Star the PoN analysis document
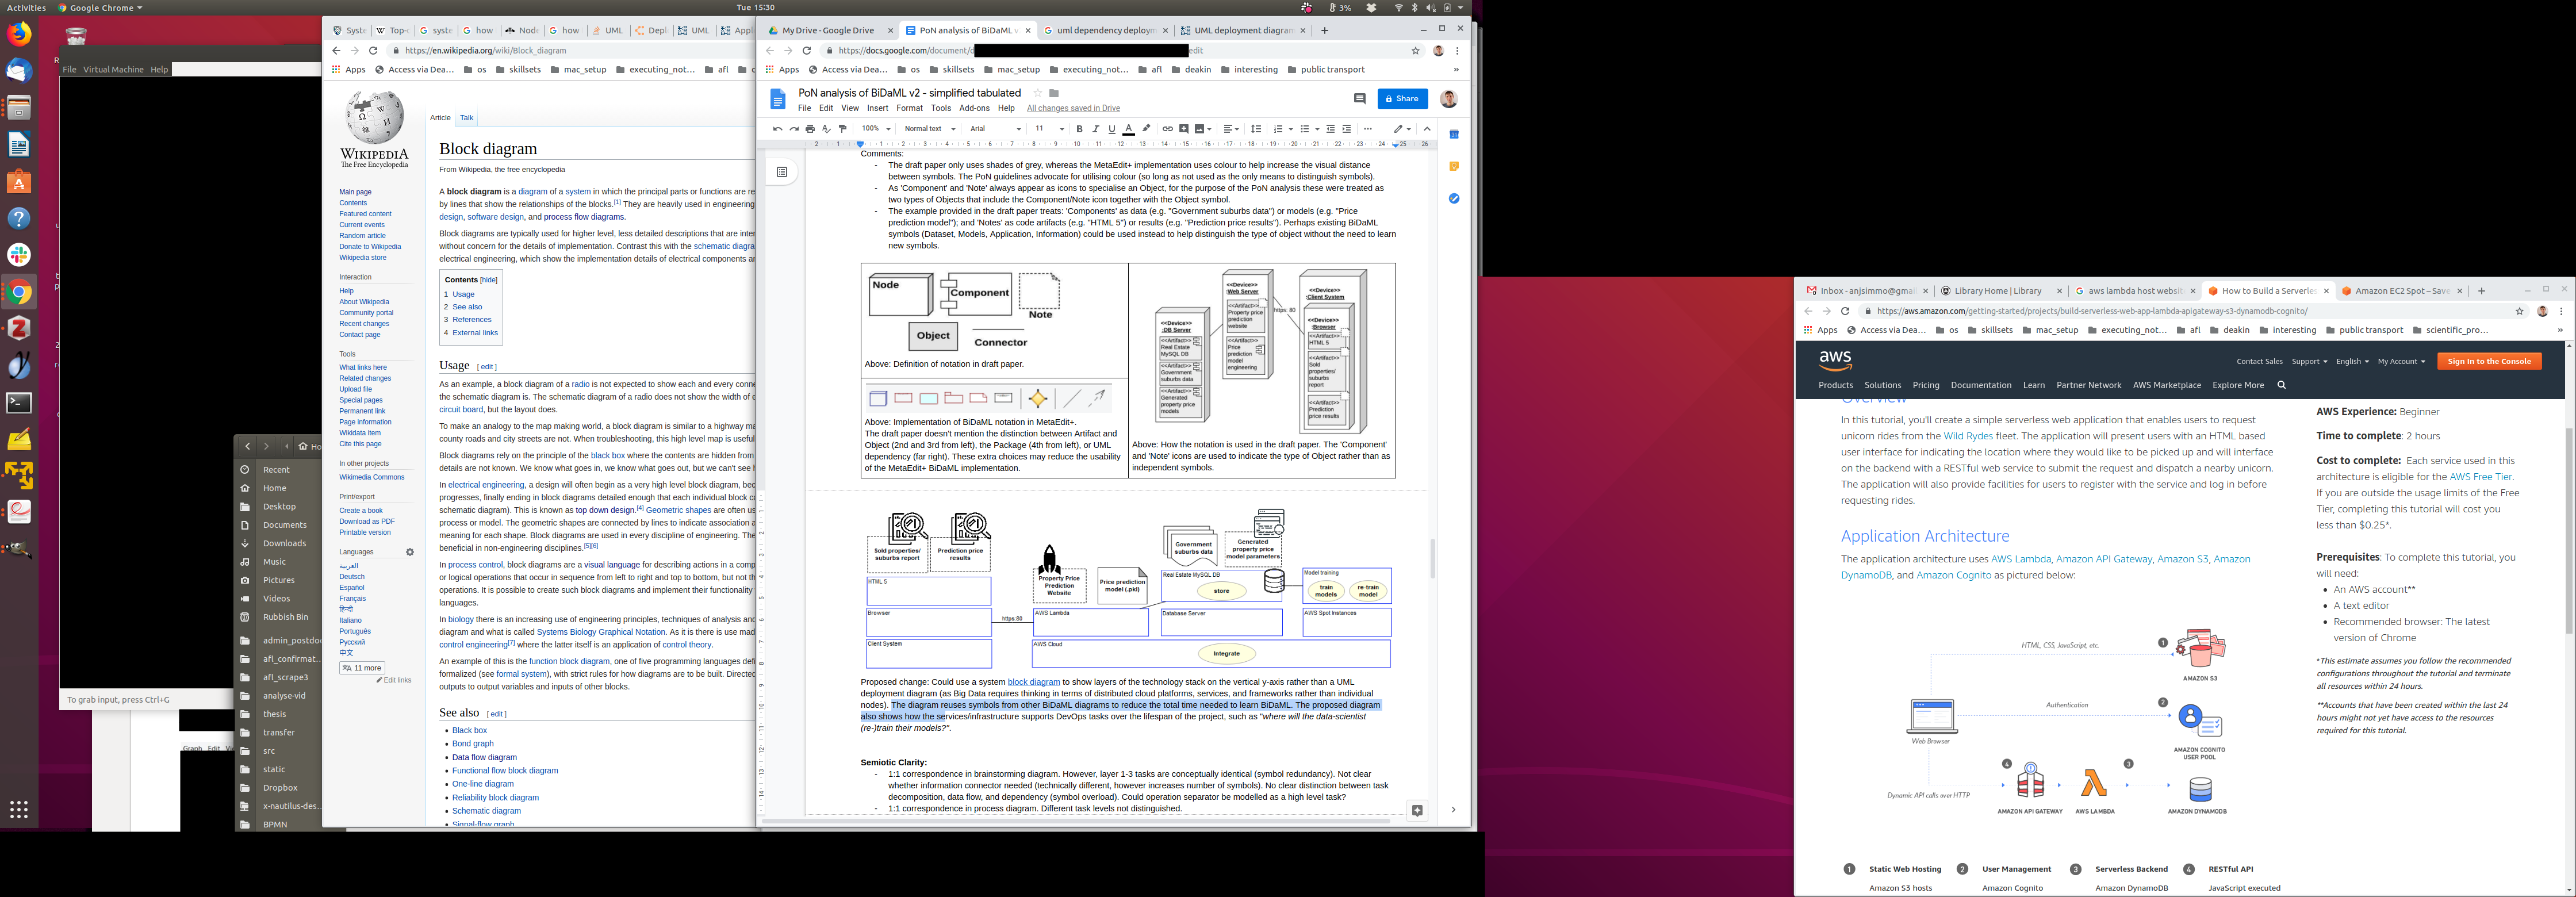The height and width of the screenshot is (897, 2576). (1037, 93)
